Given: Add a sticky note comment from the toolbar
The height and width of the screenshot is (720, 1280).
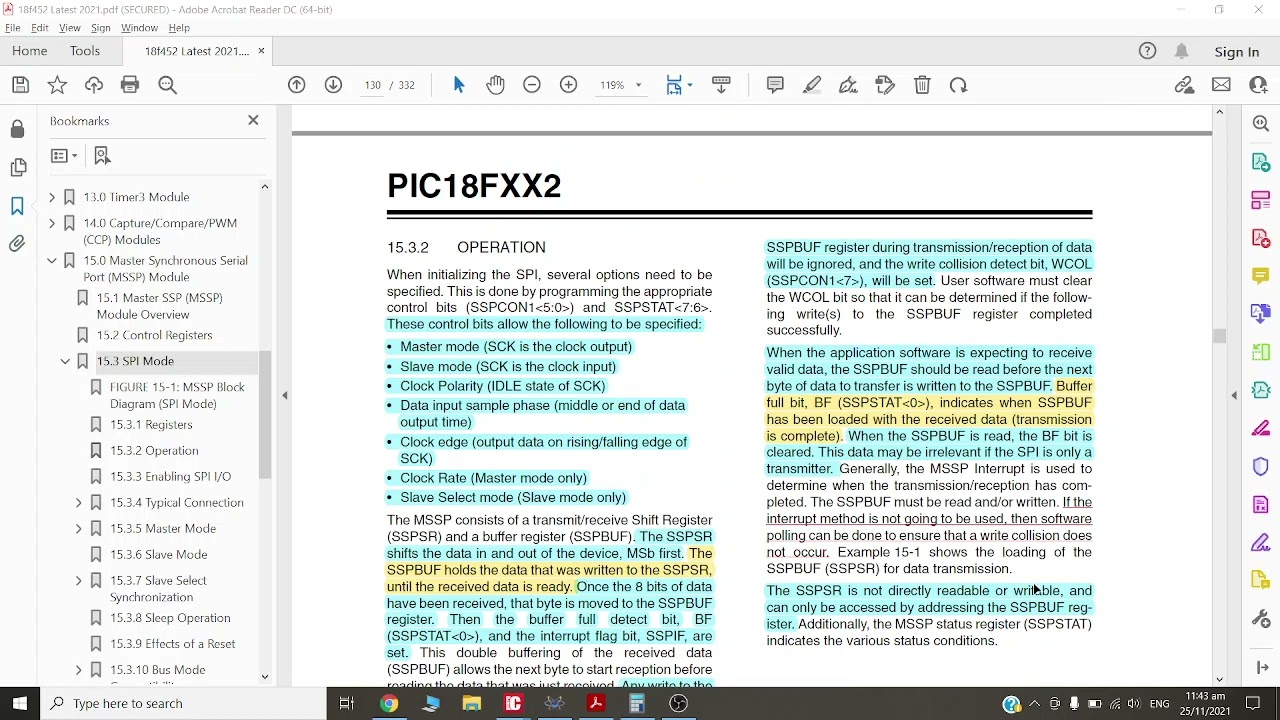Looking at the screenshot, I should 775,85.
